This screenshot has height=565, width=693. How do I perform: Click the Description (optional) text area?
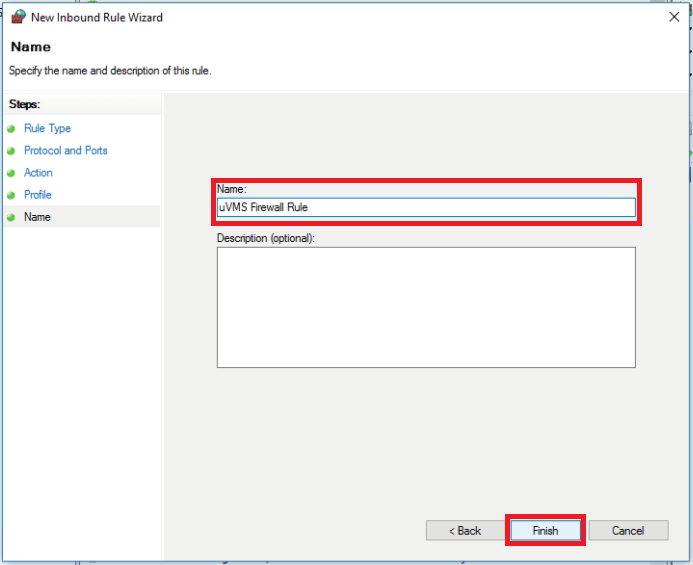pyautogui.click(x=426, y=307)
